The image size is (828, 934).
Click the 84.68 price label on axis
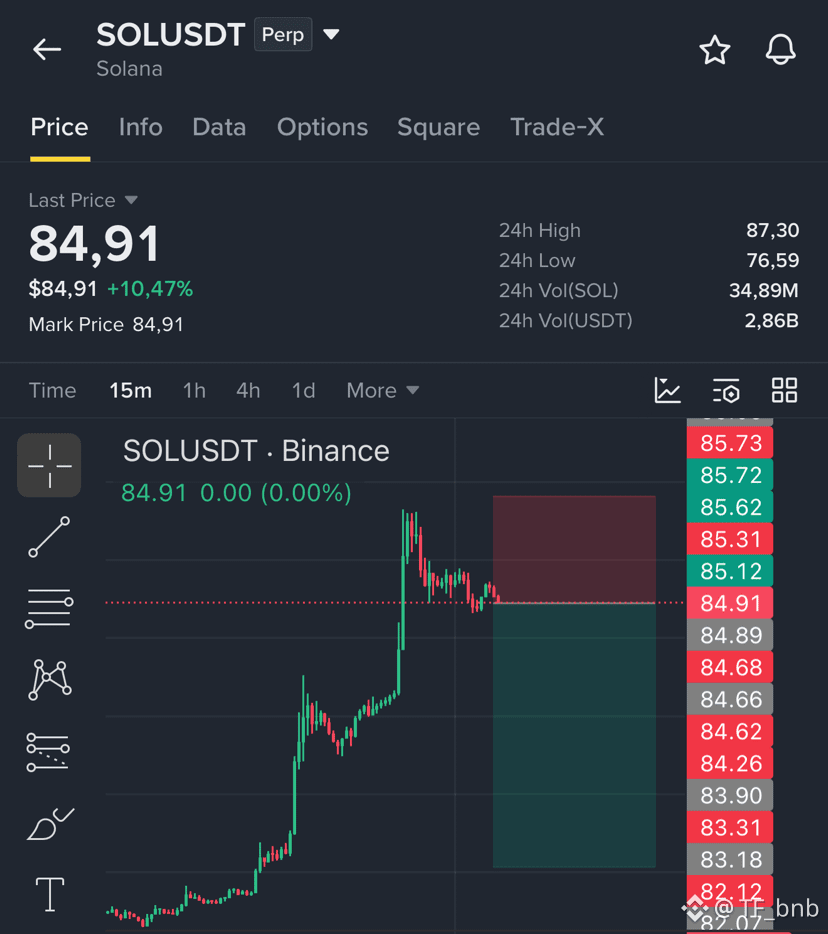[x=730, y=667]
